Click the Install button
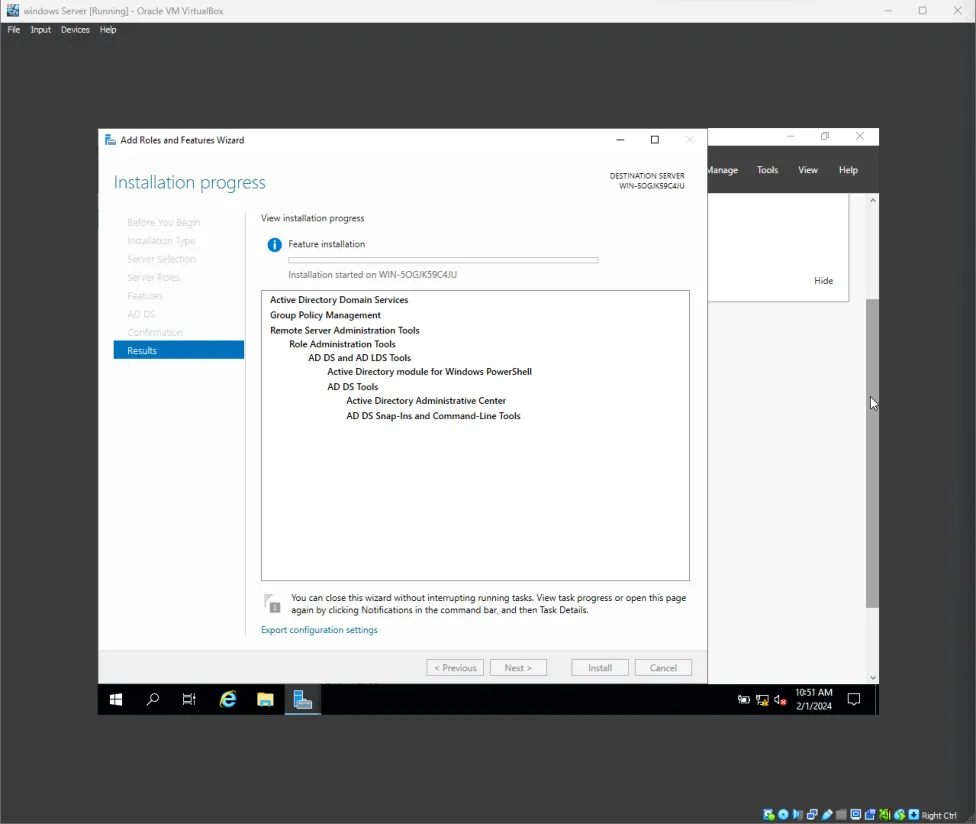976x824 pixels. (600, 668)
